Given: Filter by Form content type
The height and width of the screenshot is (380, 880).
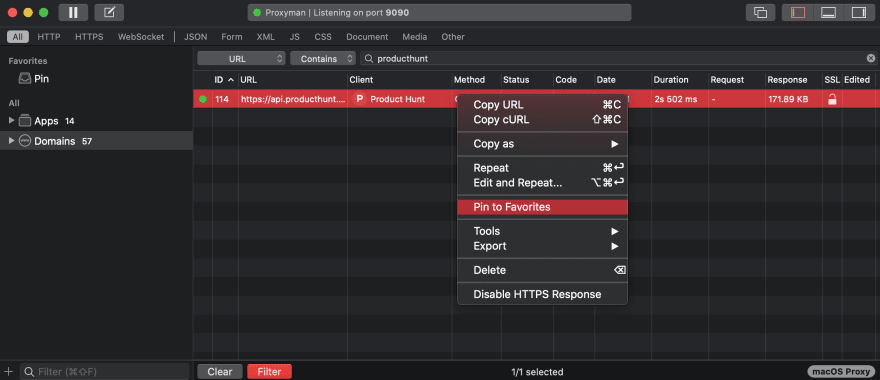Looking at the screenshot, I should coord(232,36).
